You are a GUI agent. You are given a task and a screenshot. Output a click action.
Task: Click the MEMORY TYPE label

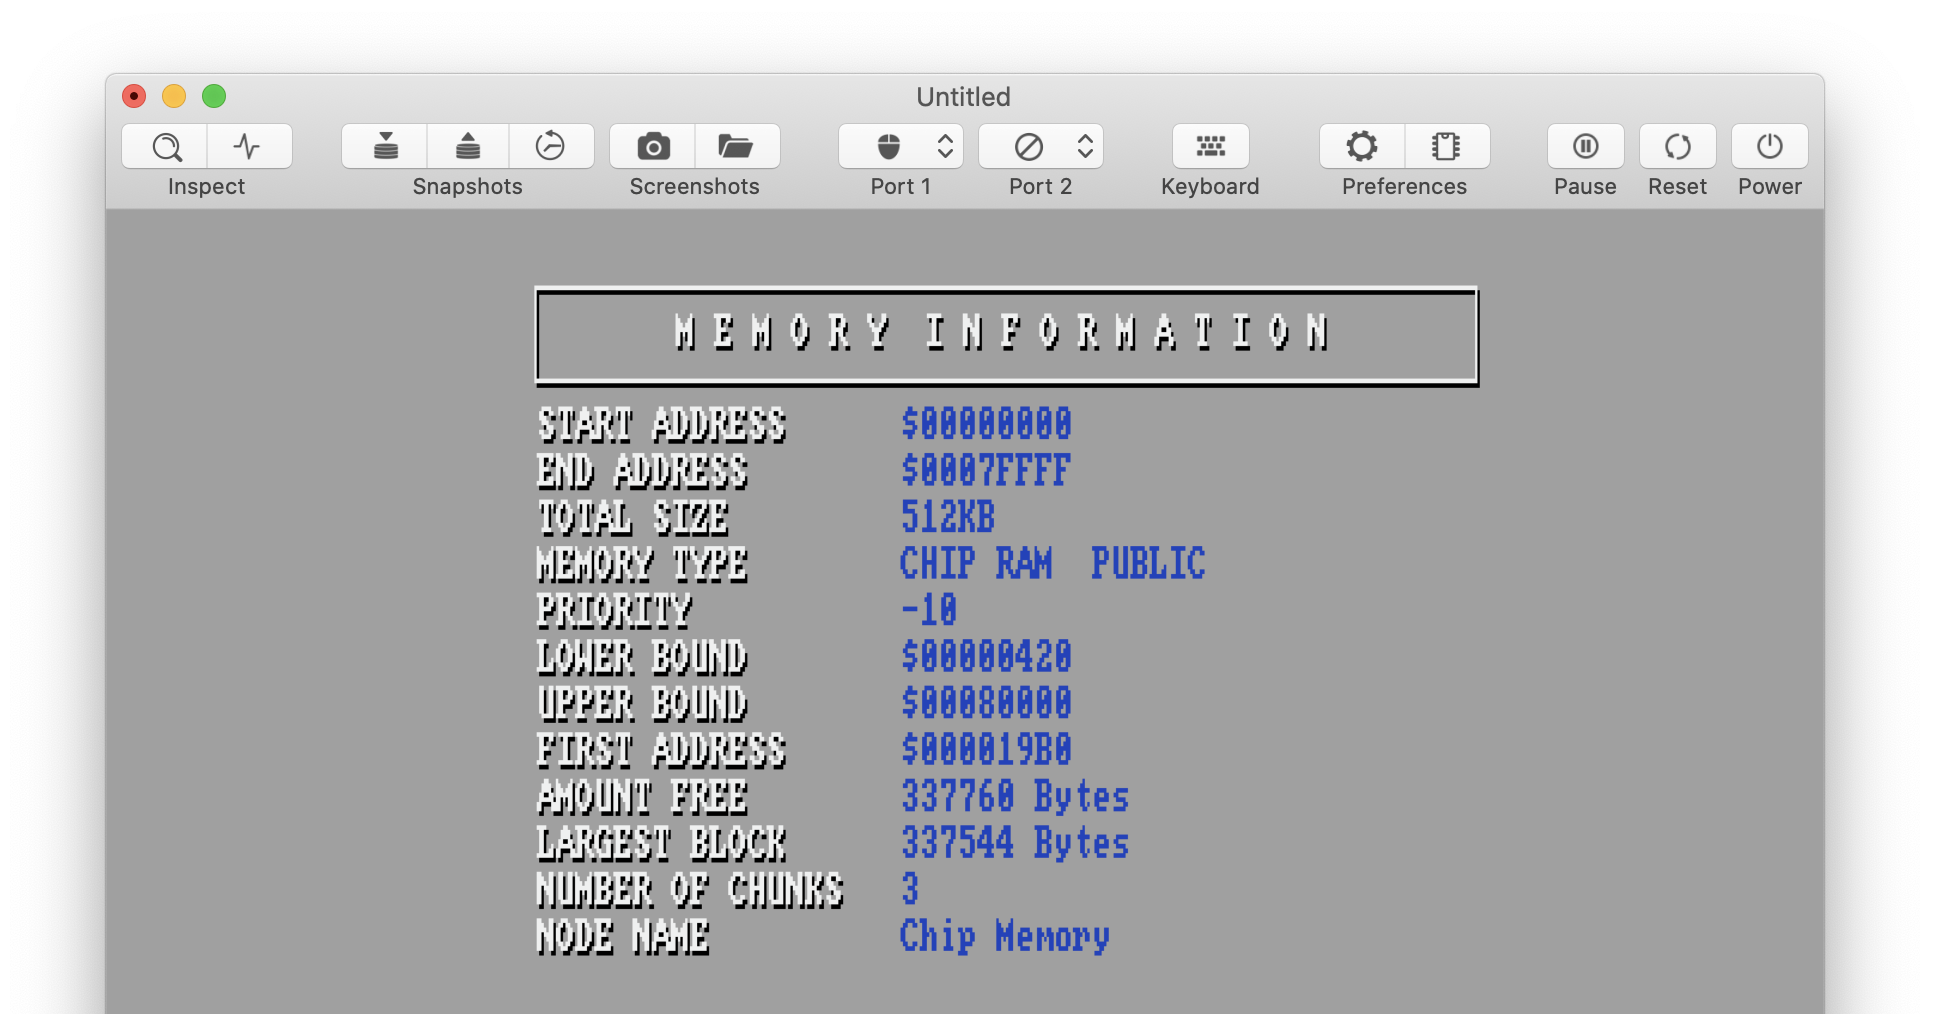[x=642, y=564]
